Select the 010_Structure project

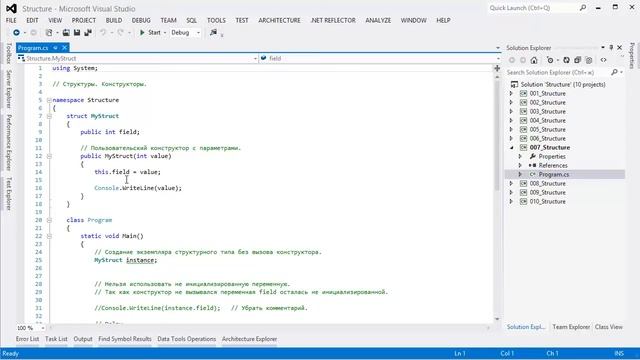(547, 201)
